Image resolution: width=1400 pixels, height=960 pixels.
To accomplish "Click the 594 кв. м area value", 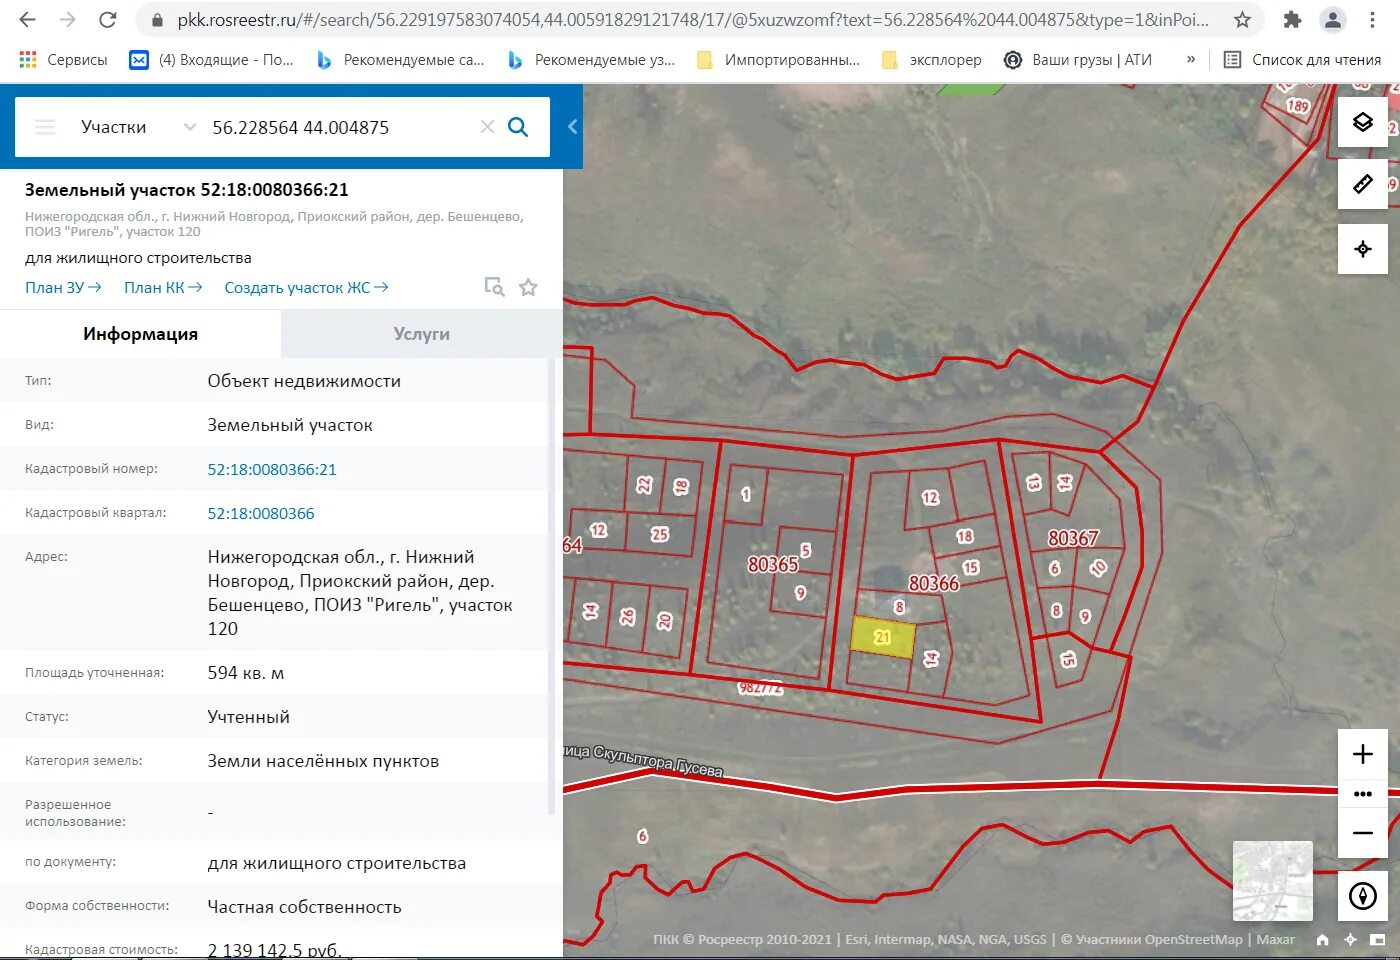I will coord(246,673).
